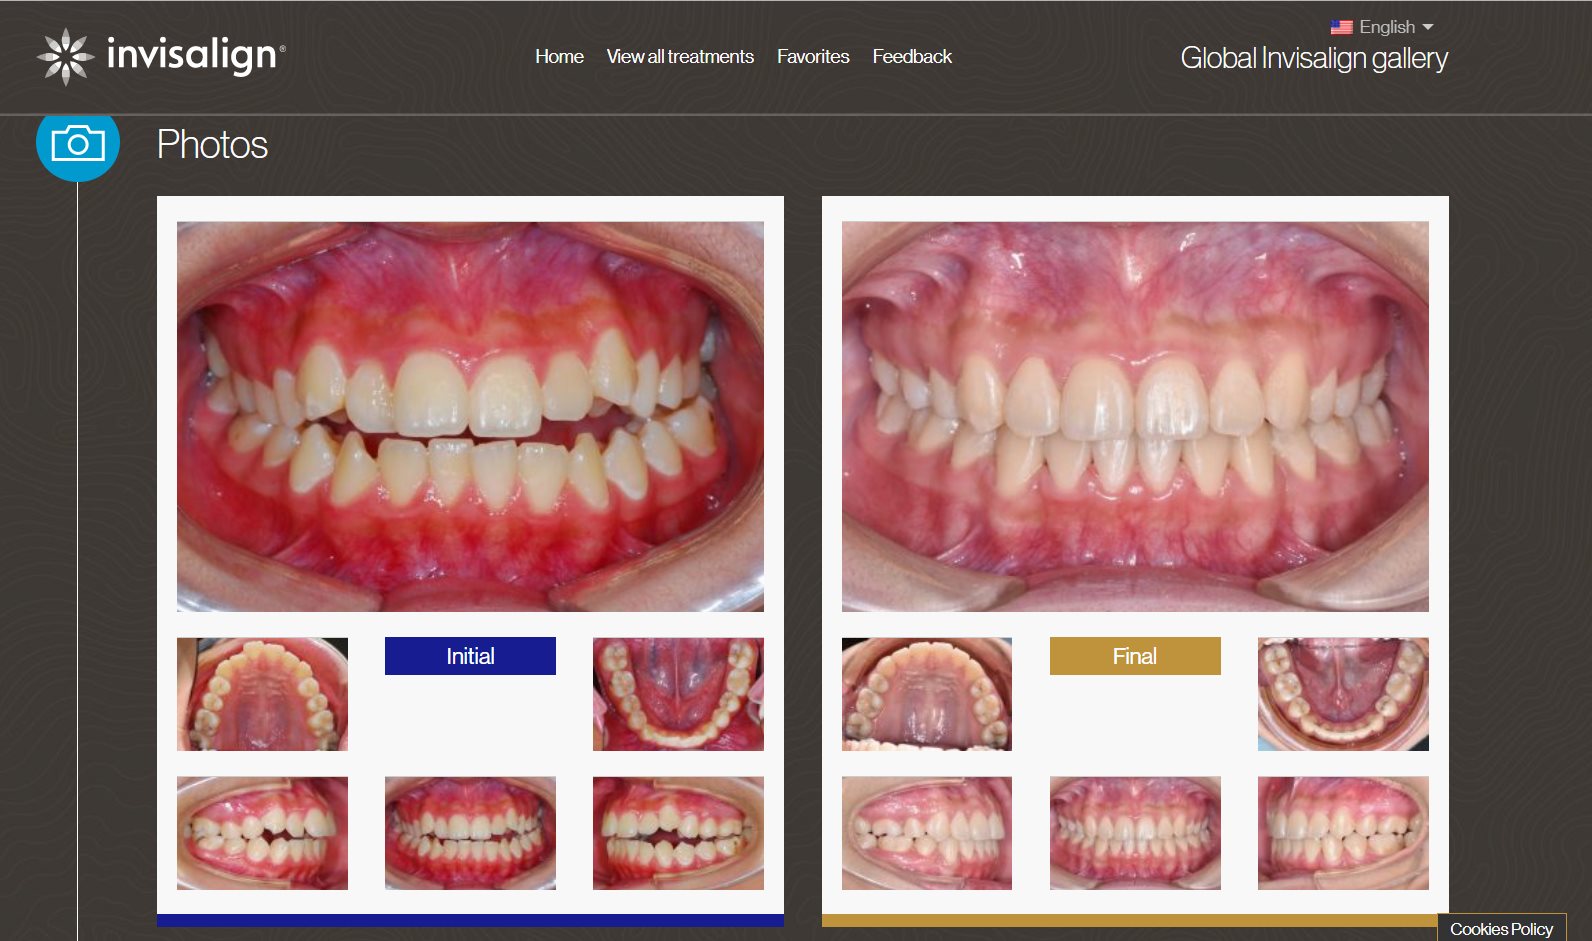Screen dimensions: 1592x941
Task: Select Initial frontal bite small thumbnail
Action: point(470,833)
